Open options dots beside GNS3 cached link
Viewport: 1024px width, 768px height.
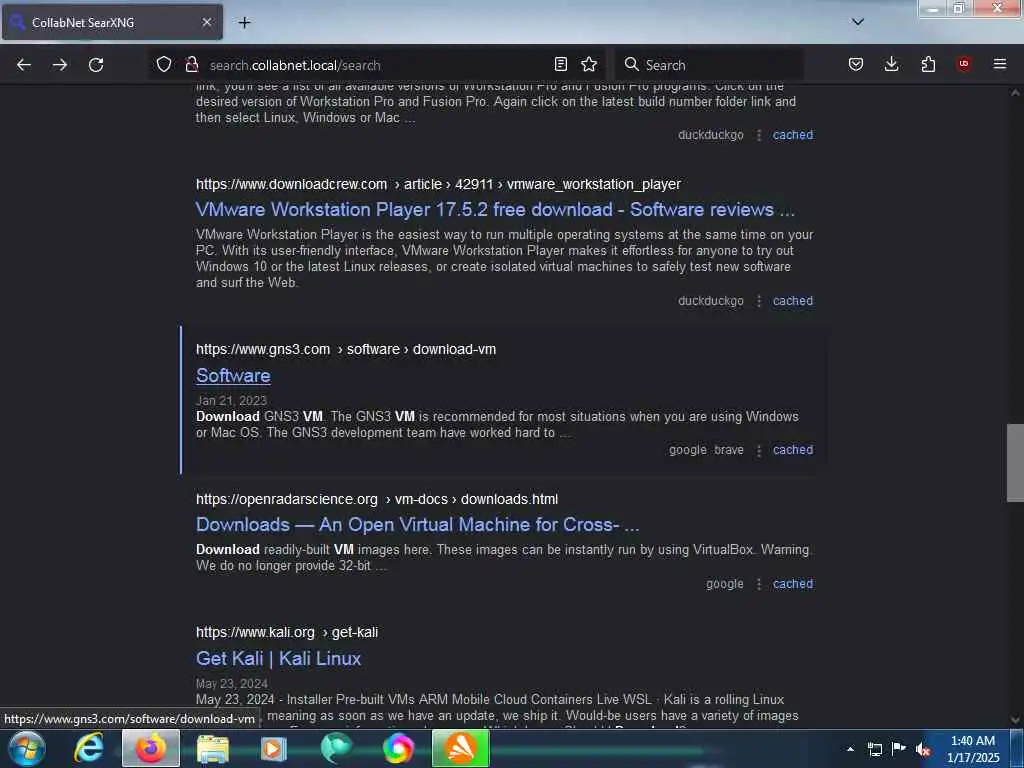[758, 451]
